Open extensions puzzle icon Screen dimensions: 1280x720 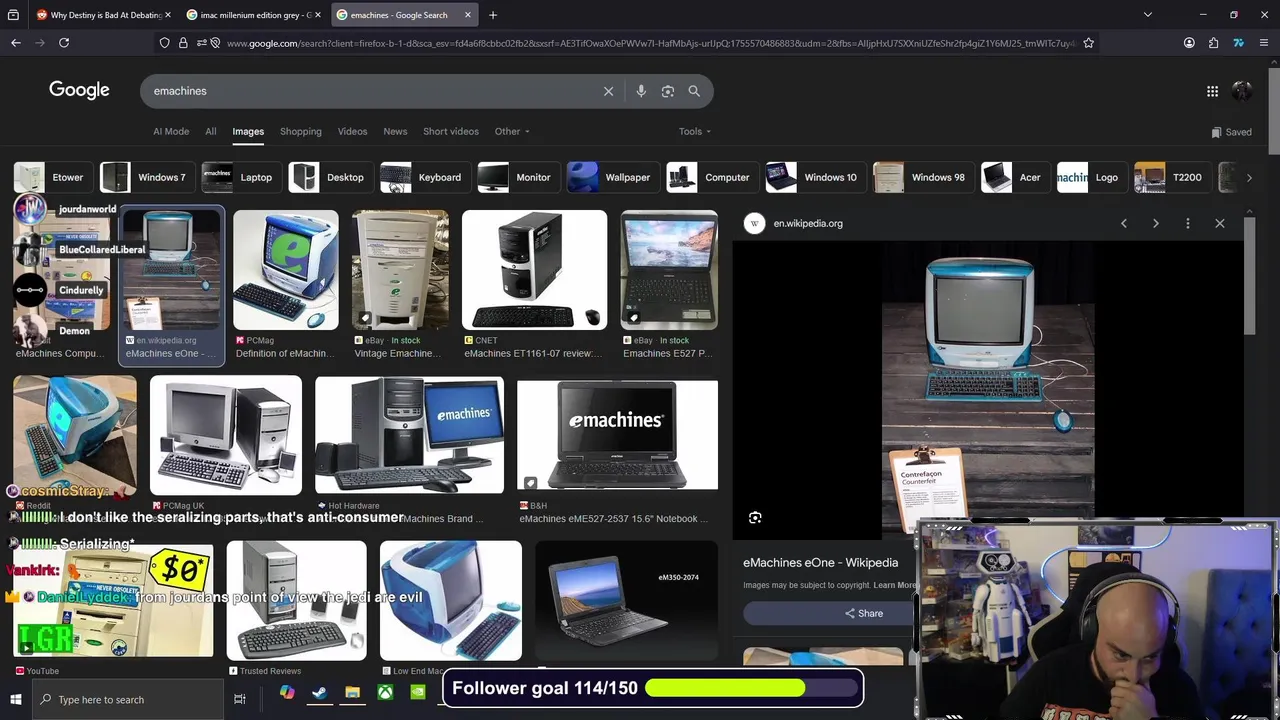pyautogui.click(x=1213, y=43)
